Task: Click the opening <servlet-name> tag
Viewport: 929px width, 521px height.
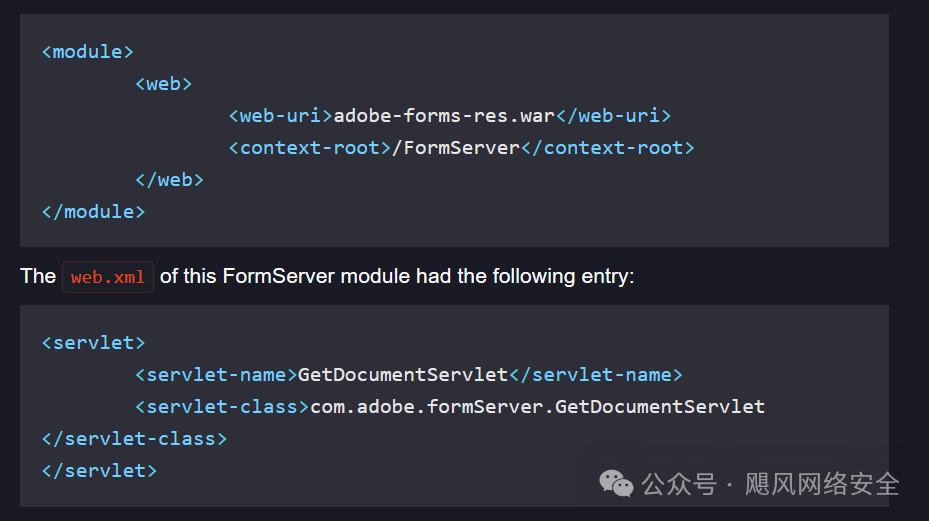Action: point(216,375)
